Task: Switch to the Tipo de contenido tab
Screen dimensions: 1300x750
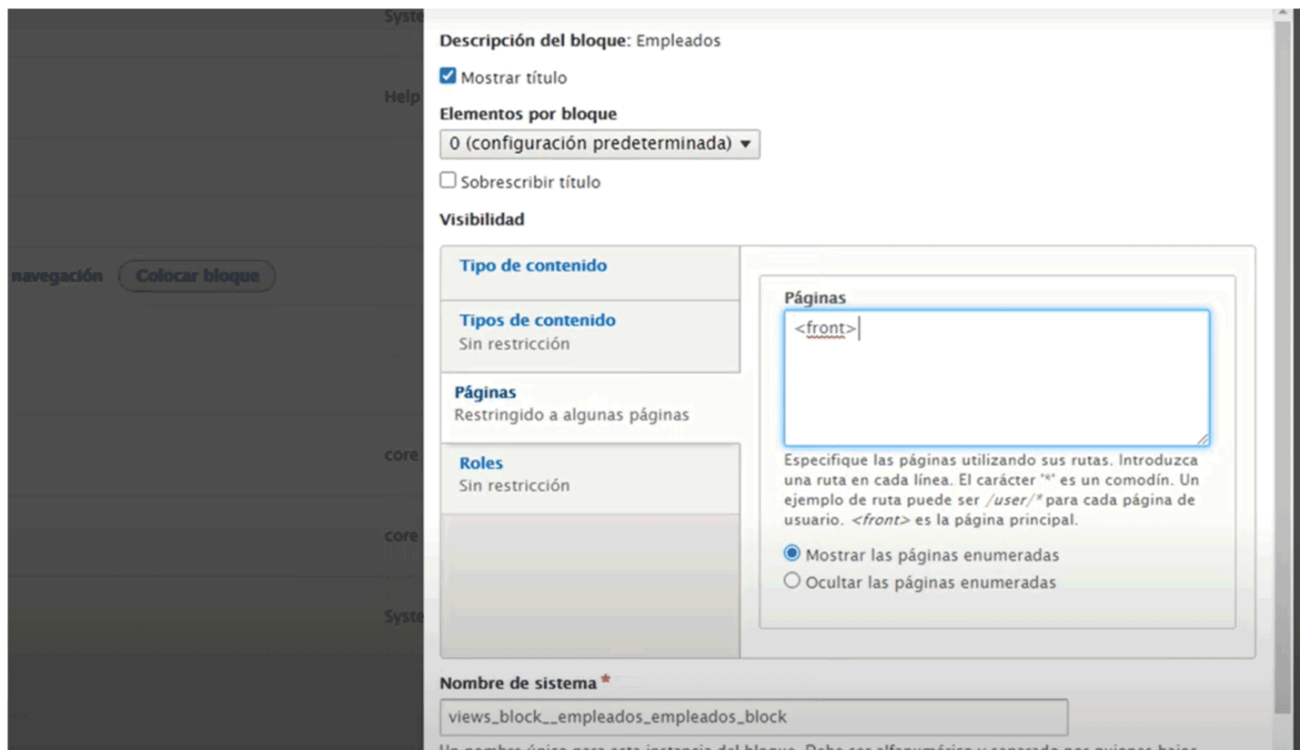Action: [x=590, y=272]
